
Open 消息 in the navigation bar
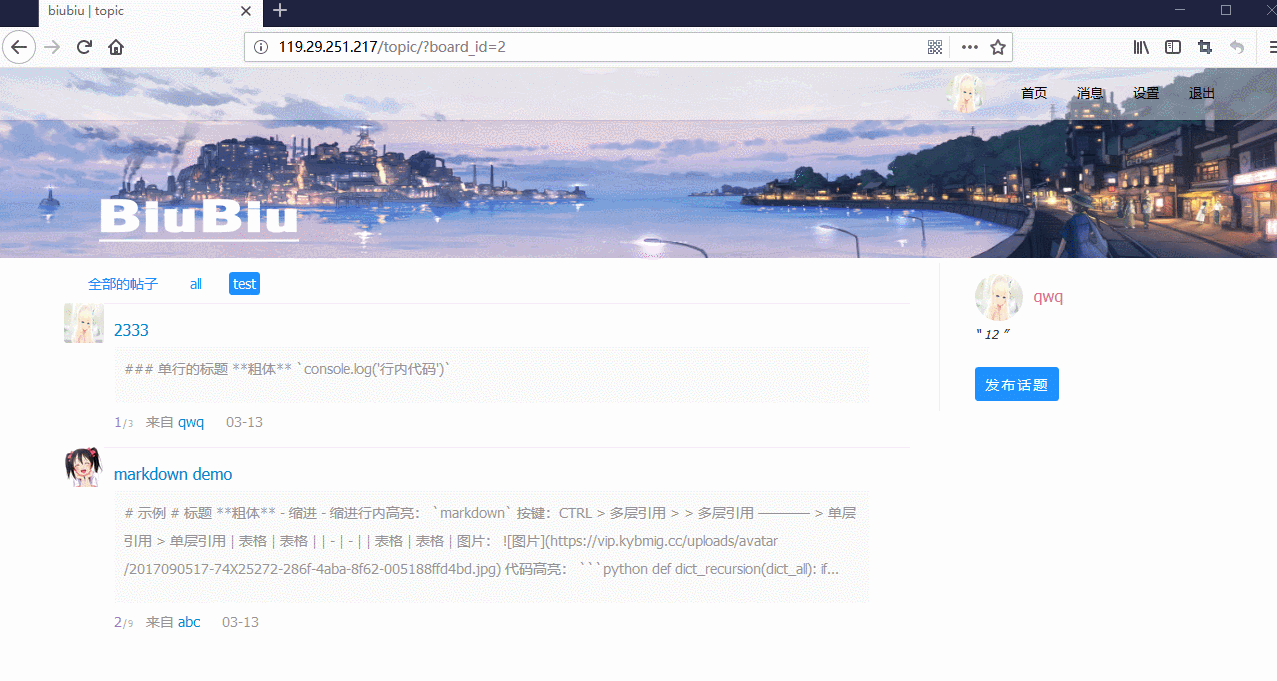tap(1090, 93)
